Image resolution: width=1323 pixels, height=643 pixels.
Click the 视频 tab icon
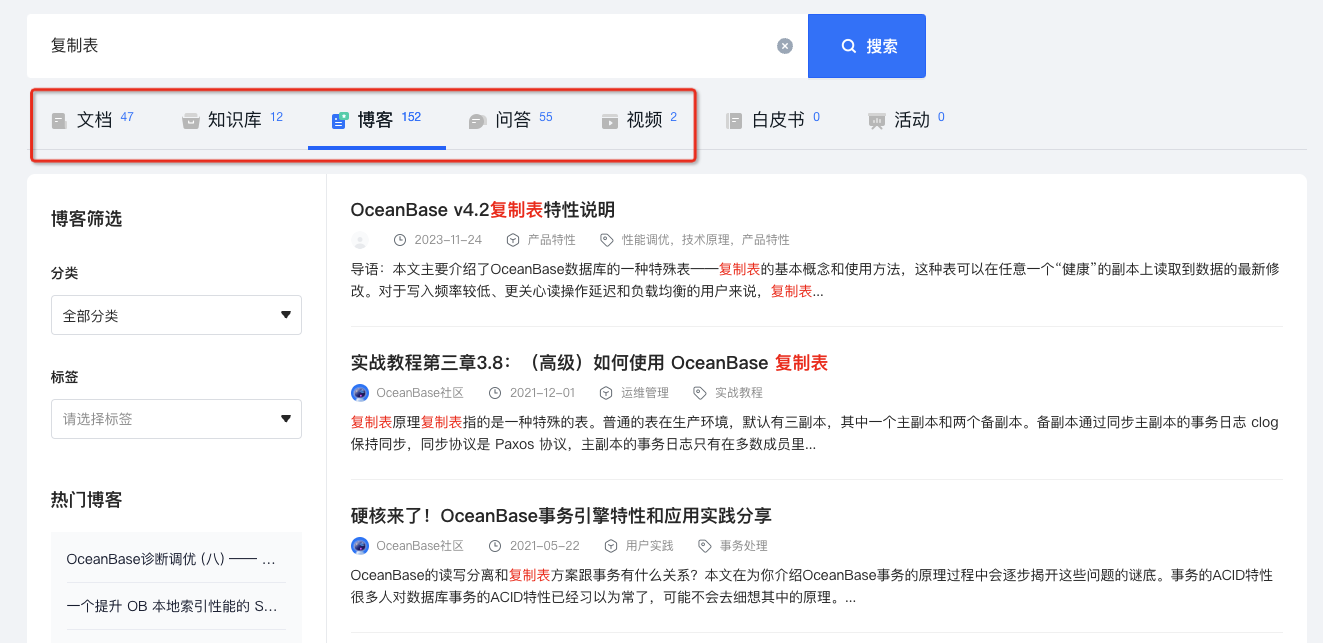[609, 121]
